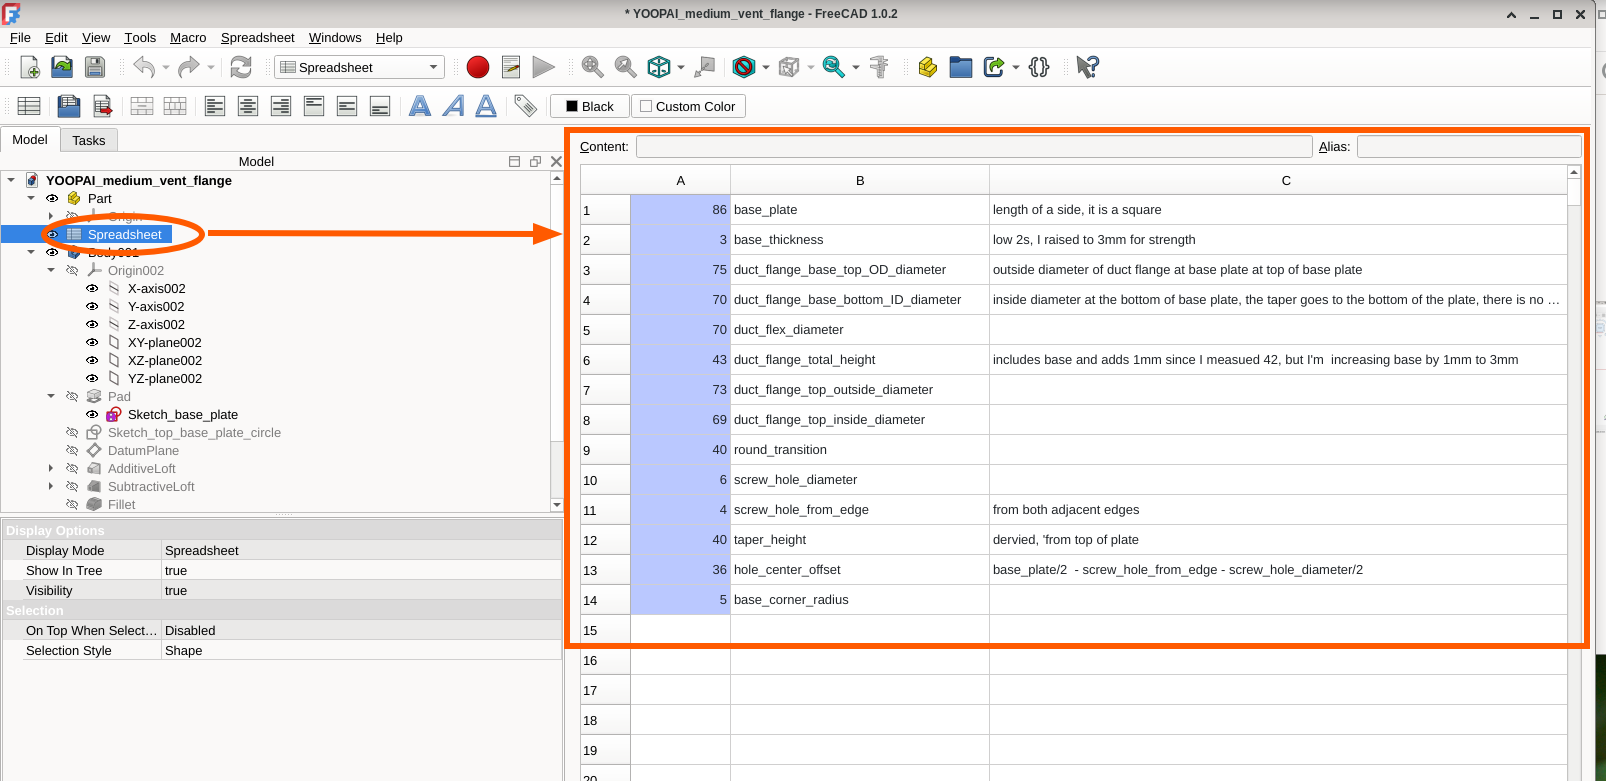The height and width of the screenshot is (781, 1606).
Task: Click the Create Group folder icon
Action: pos(960,67)
